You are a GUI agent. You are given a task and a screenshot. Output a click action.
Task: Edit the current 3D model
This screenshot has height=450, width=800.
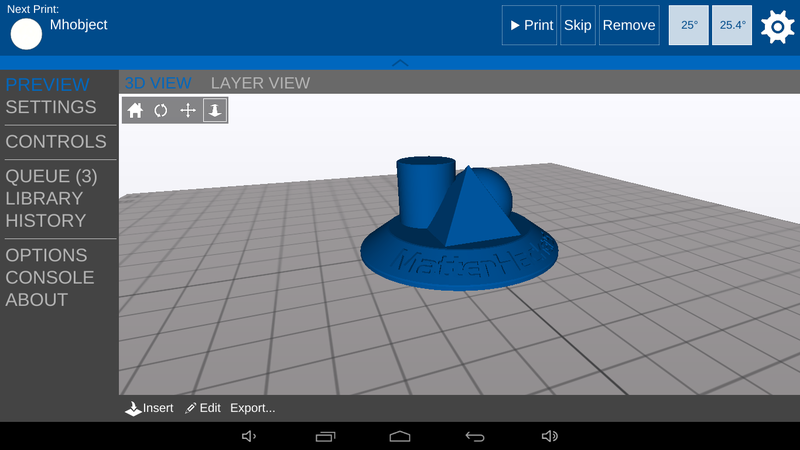(x=203, y=408)
